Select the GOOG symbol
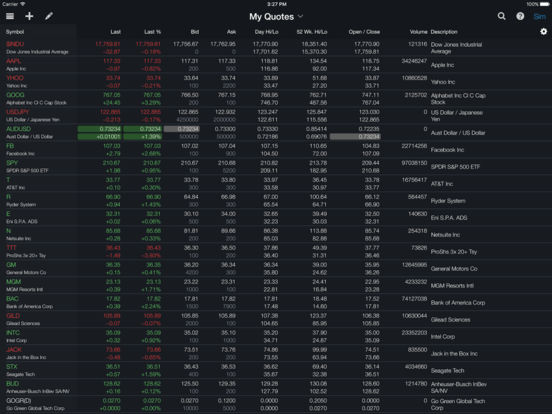The width and height of the screenshot is (552, 414). (x=15, y=95)
